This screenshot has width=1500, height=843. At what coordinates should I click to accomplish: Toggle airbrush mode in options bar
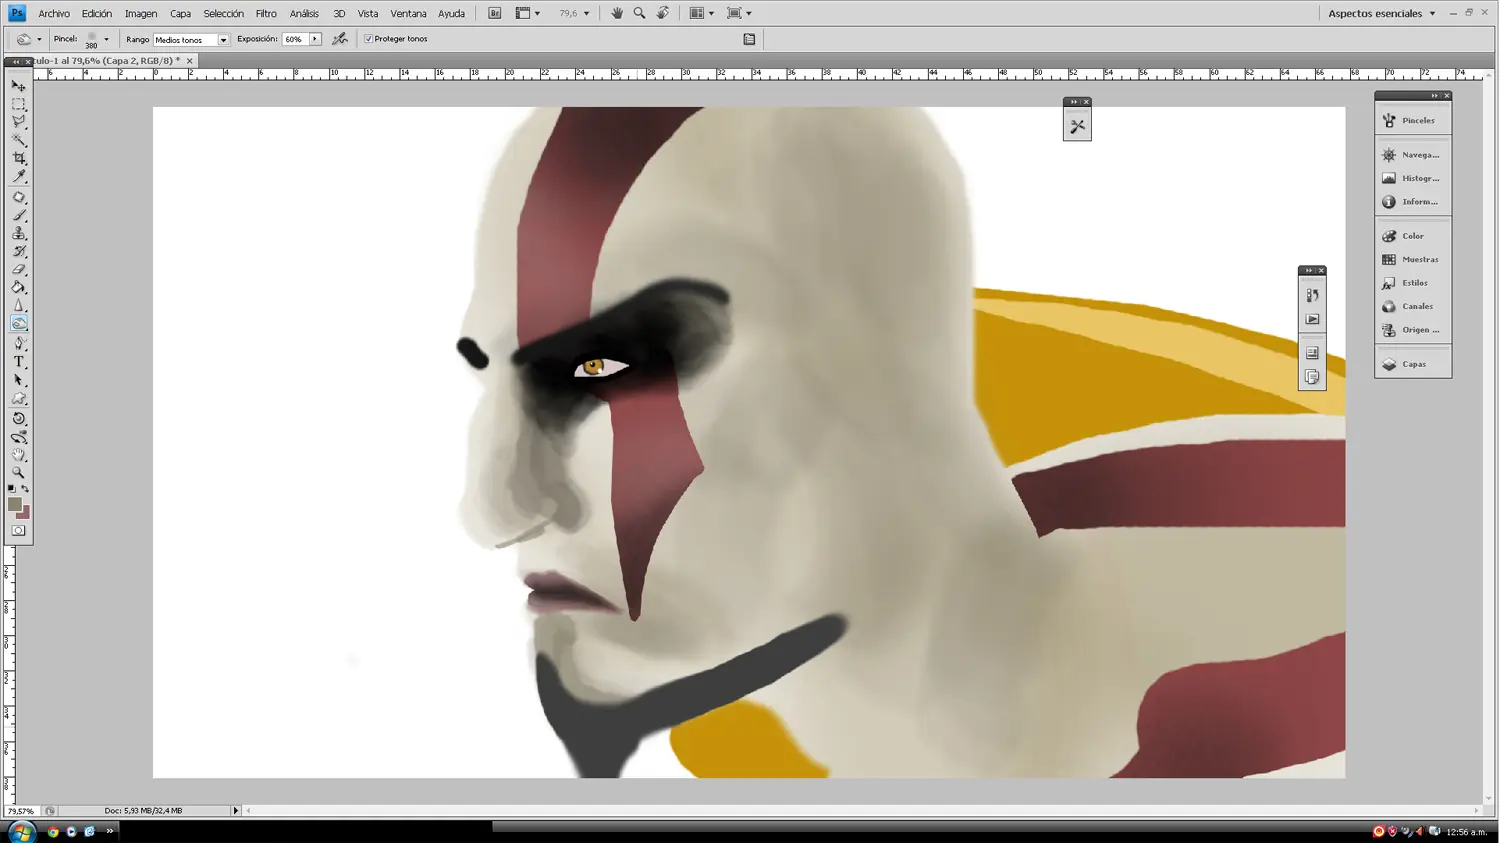click(x=340, y=39)
